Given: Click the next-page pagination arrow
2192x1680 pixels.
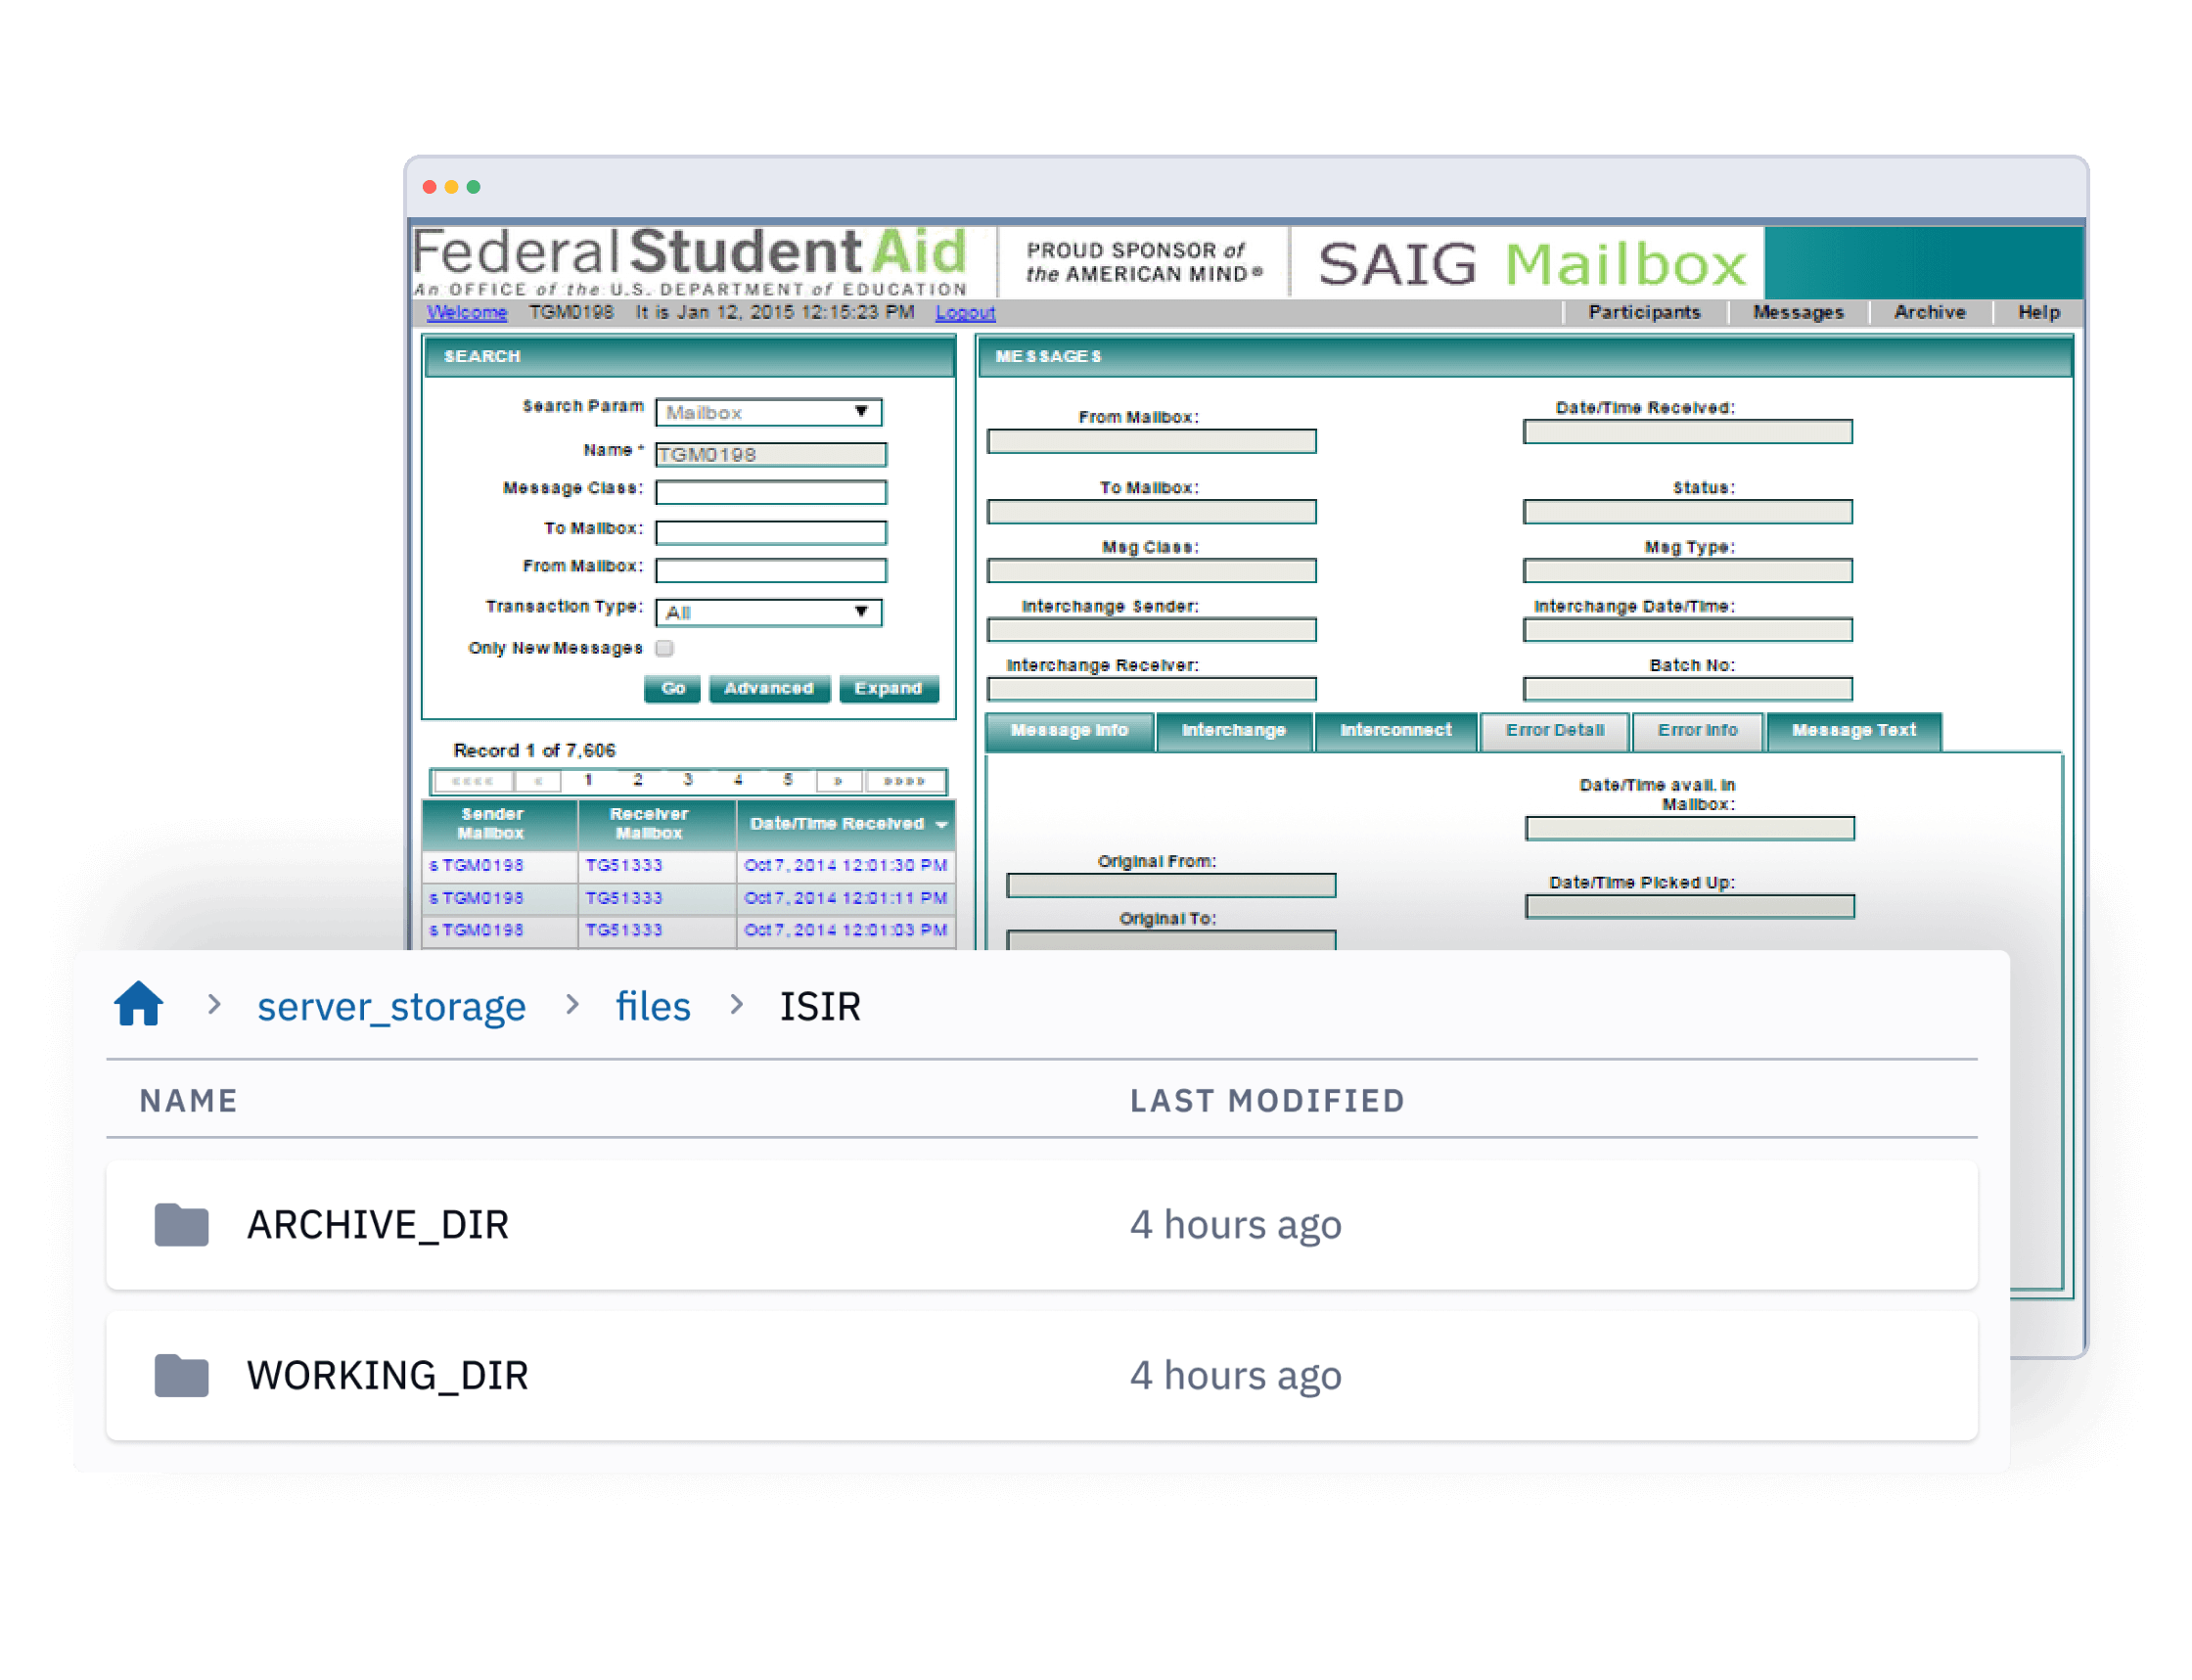Looking at the screenshot, I should [838, 781].
